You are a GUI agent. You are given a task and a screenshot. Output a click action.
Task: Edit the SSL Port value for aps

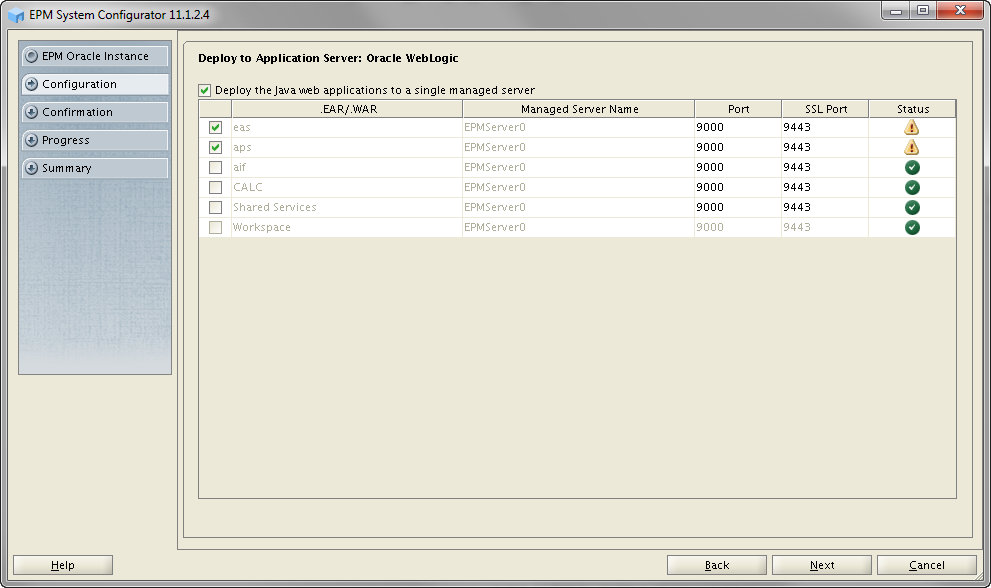click(x=825, y=147)
